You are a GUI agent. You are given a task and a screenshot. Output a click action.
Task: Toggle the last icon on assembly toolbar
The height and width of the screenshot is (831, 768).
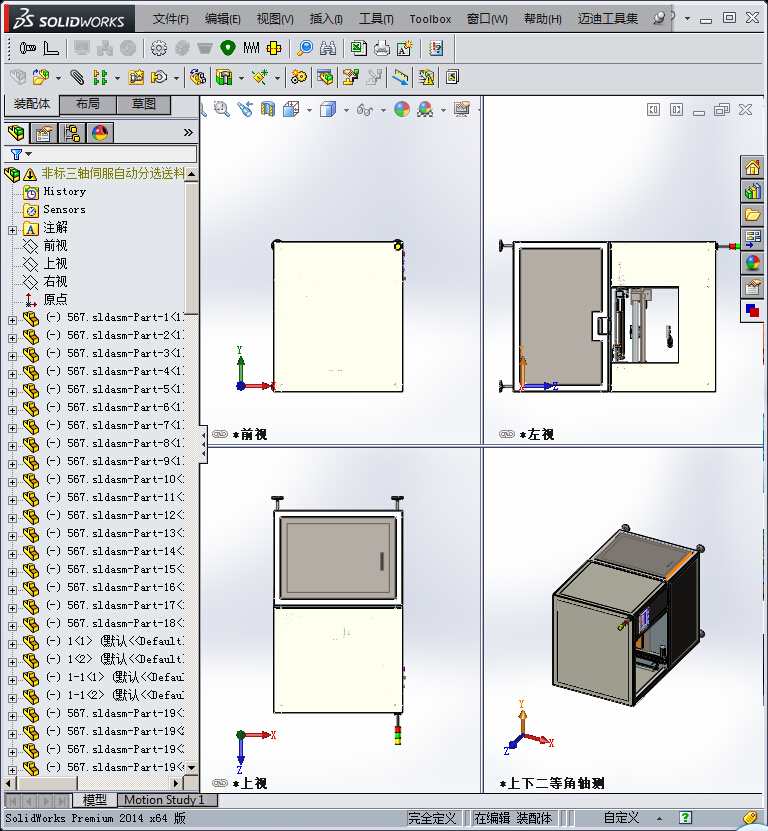point(452,77)
